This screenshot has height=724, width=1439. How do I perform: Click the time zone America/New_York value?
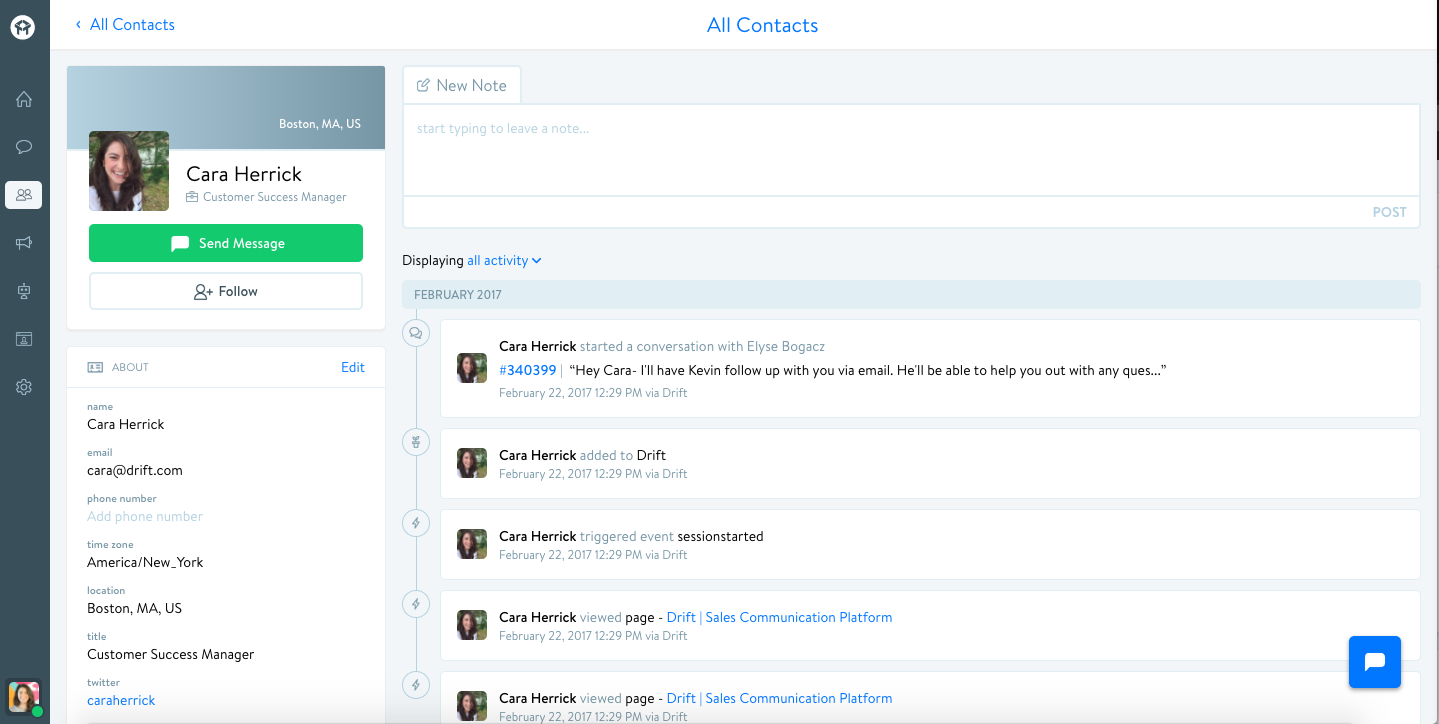point(145,562)
